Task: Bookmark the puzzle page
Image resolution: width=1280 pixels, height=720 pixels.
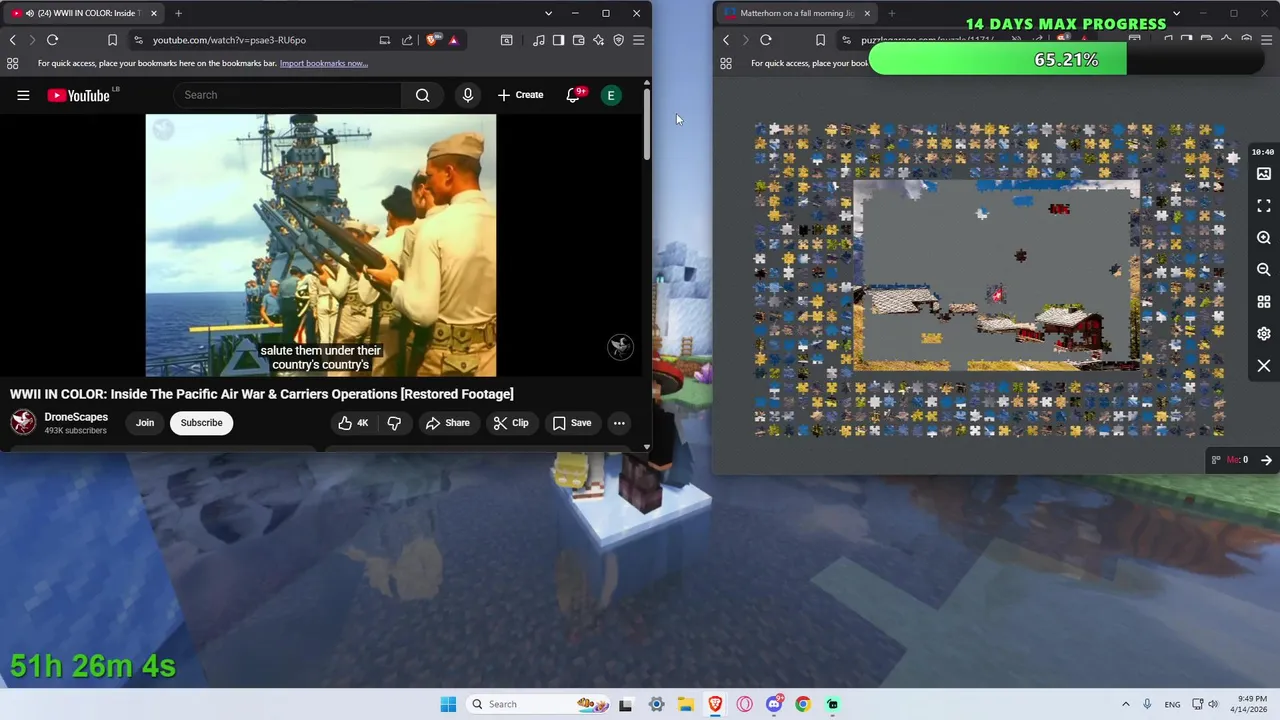Action: coord(820,40)
